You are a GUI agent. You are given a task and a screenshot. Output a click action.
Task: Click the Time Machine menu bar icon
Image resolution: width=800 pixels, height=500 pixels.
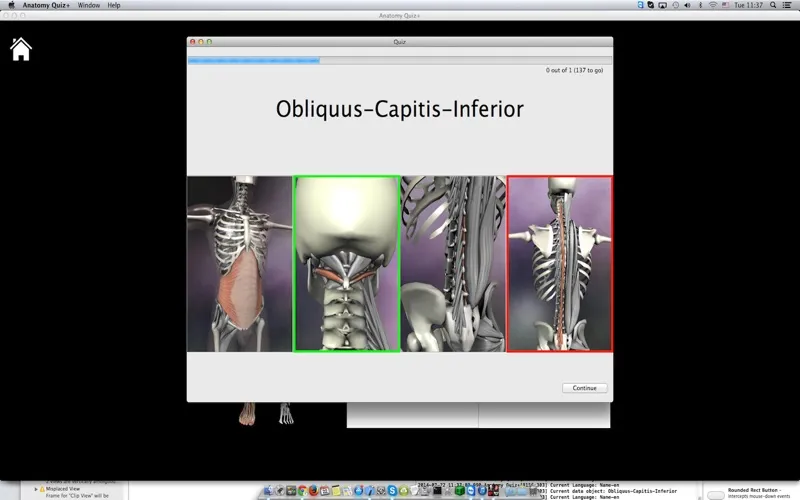click(x=676, y=5)
